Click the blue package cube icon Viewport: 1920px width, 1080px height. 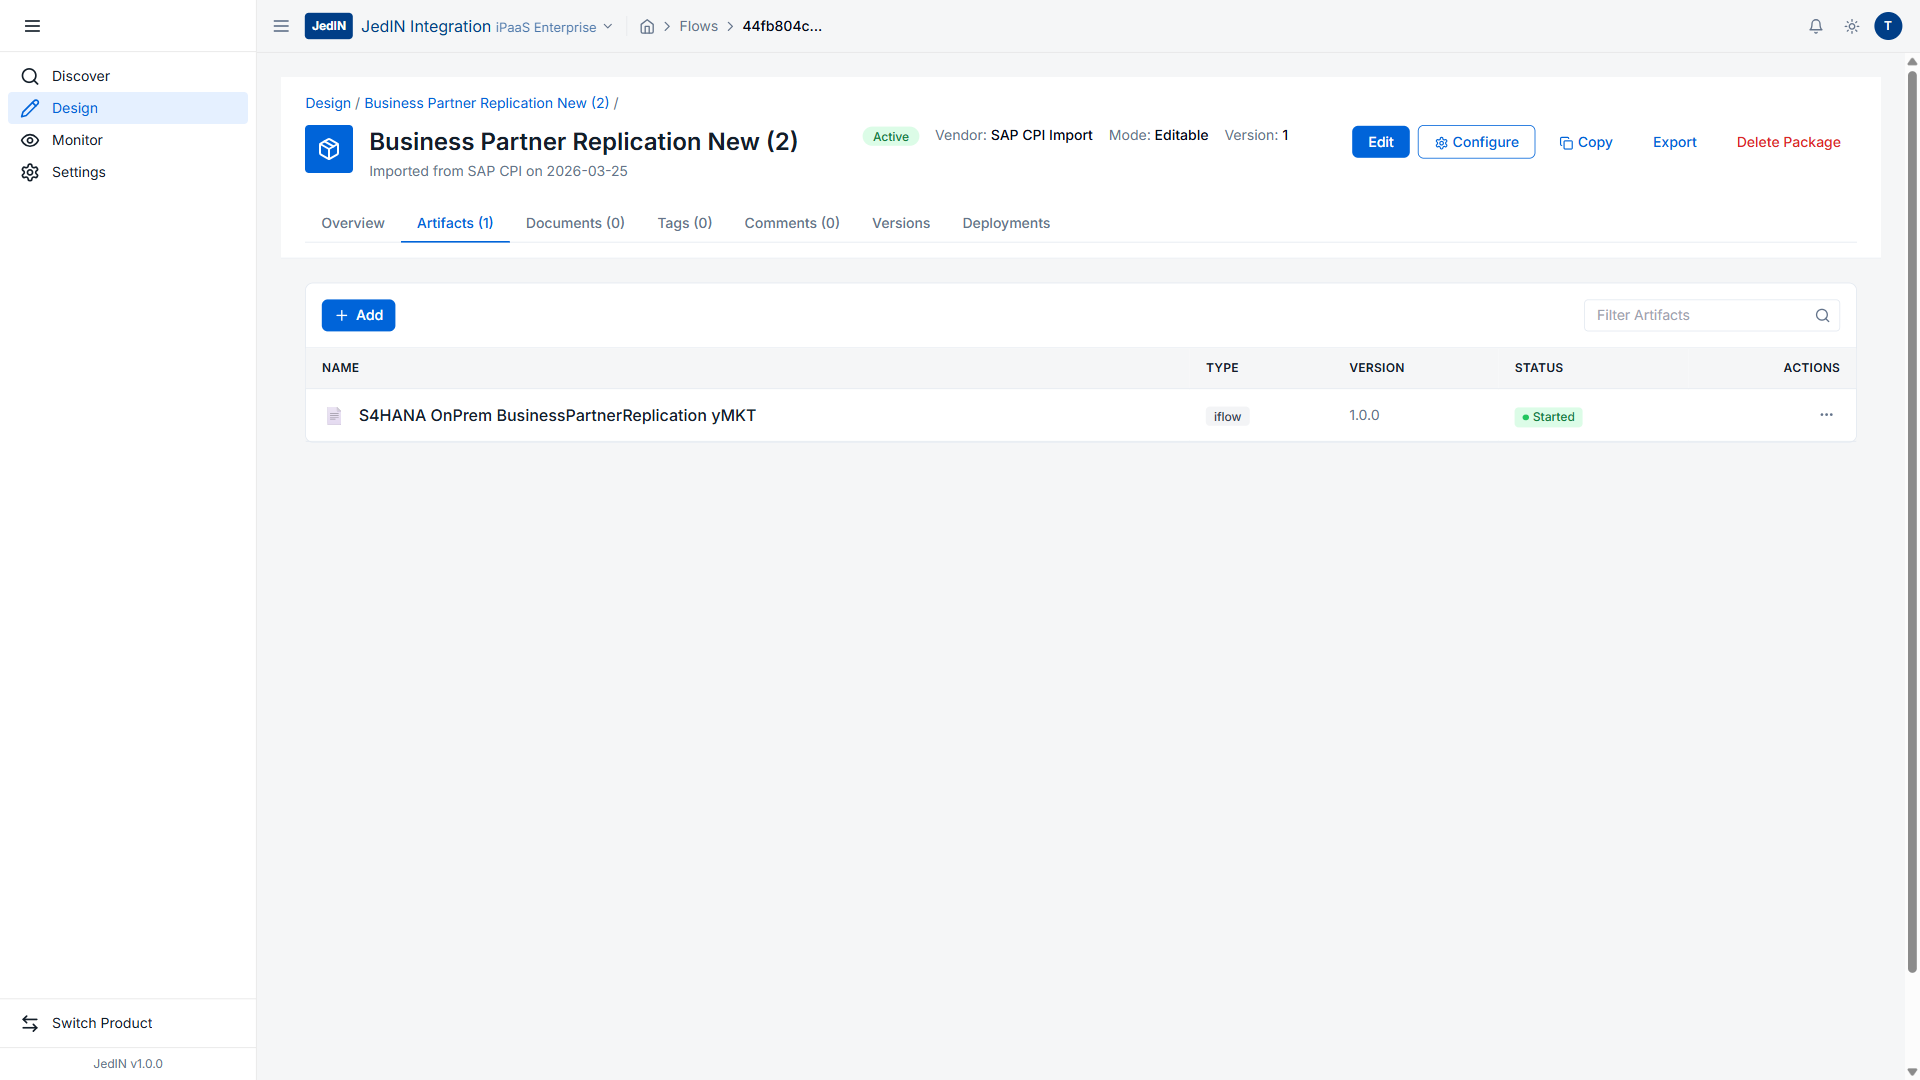click(x=329, y=149)
